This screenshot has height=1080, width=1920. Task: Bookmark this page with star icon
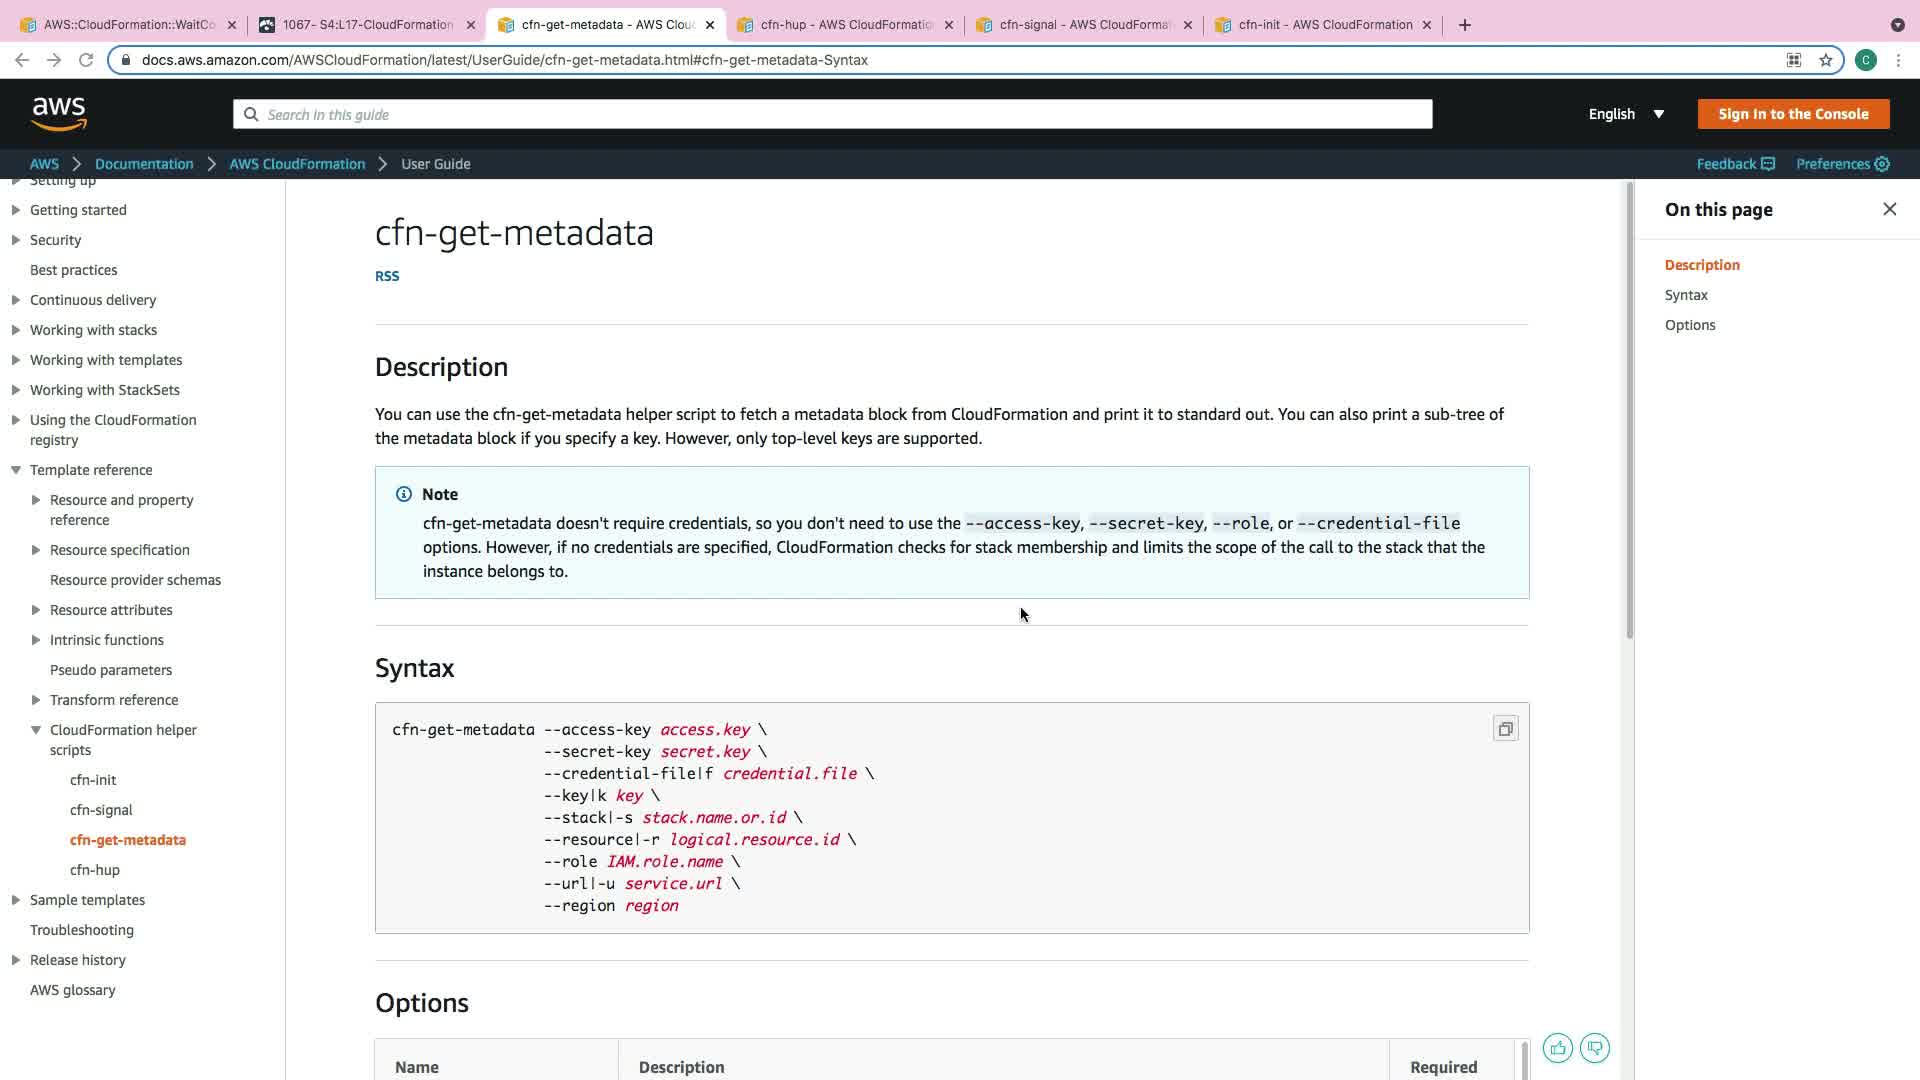tap(1826, 60)
